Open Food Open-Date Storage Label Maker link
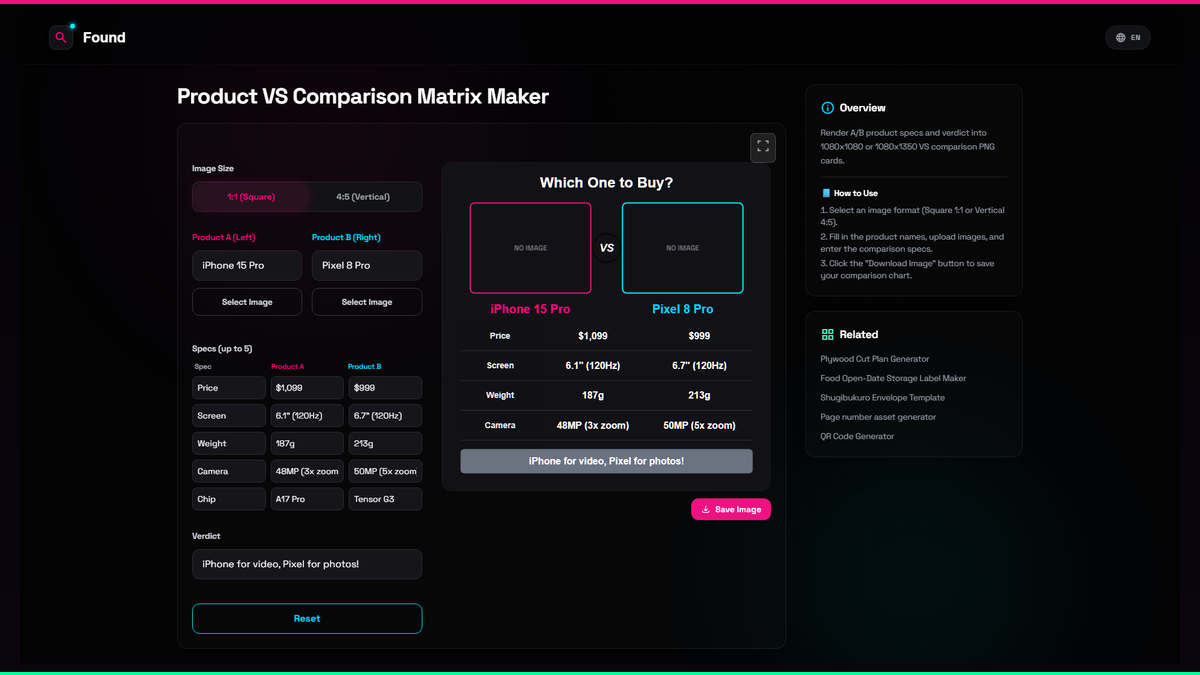This screenshot has width=1200, height=675. tap(894, 378)
